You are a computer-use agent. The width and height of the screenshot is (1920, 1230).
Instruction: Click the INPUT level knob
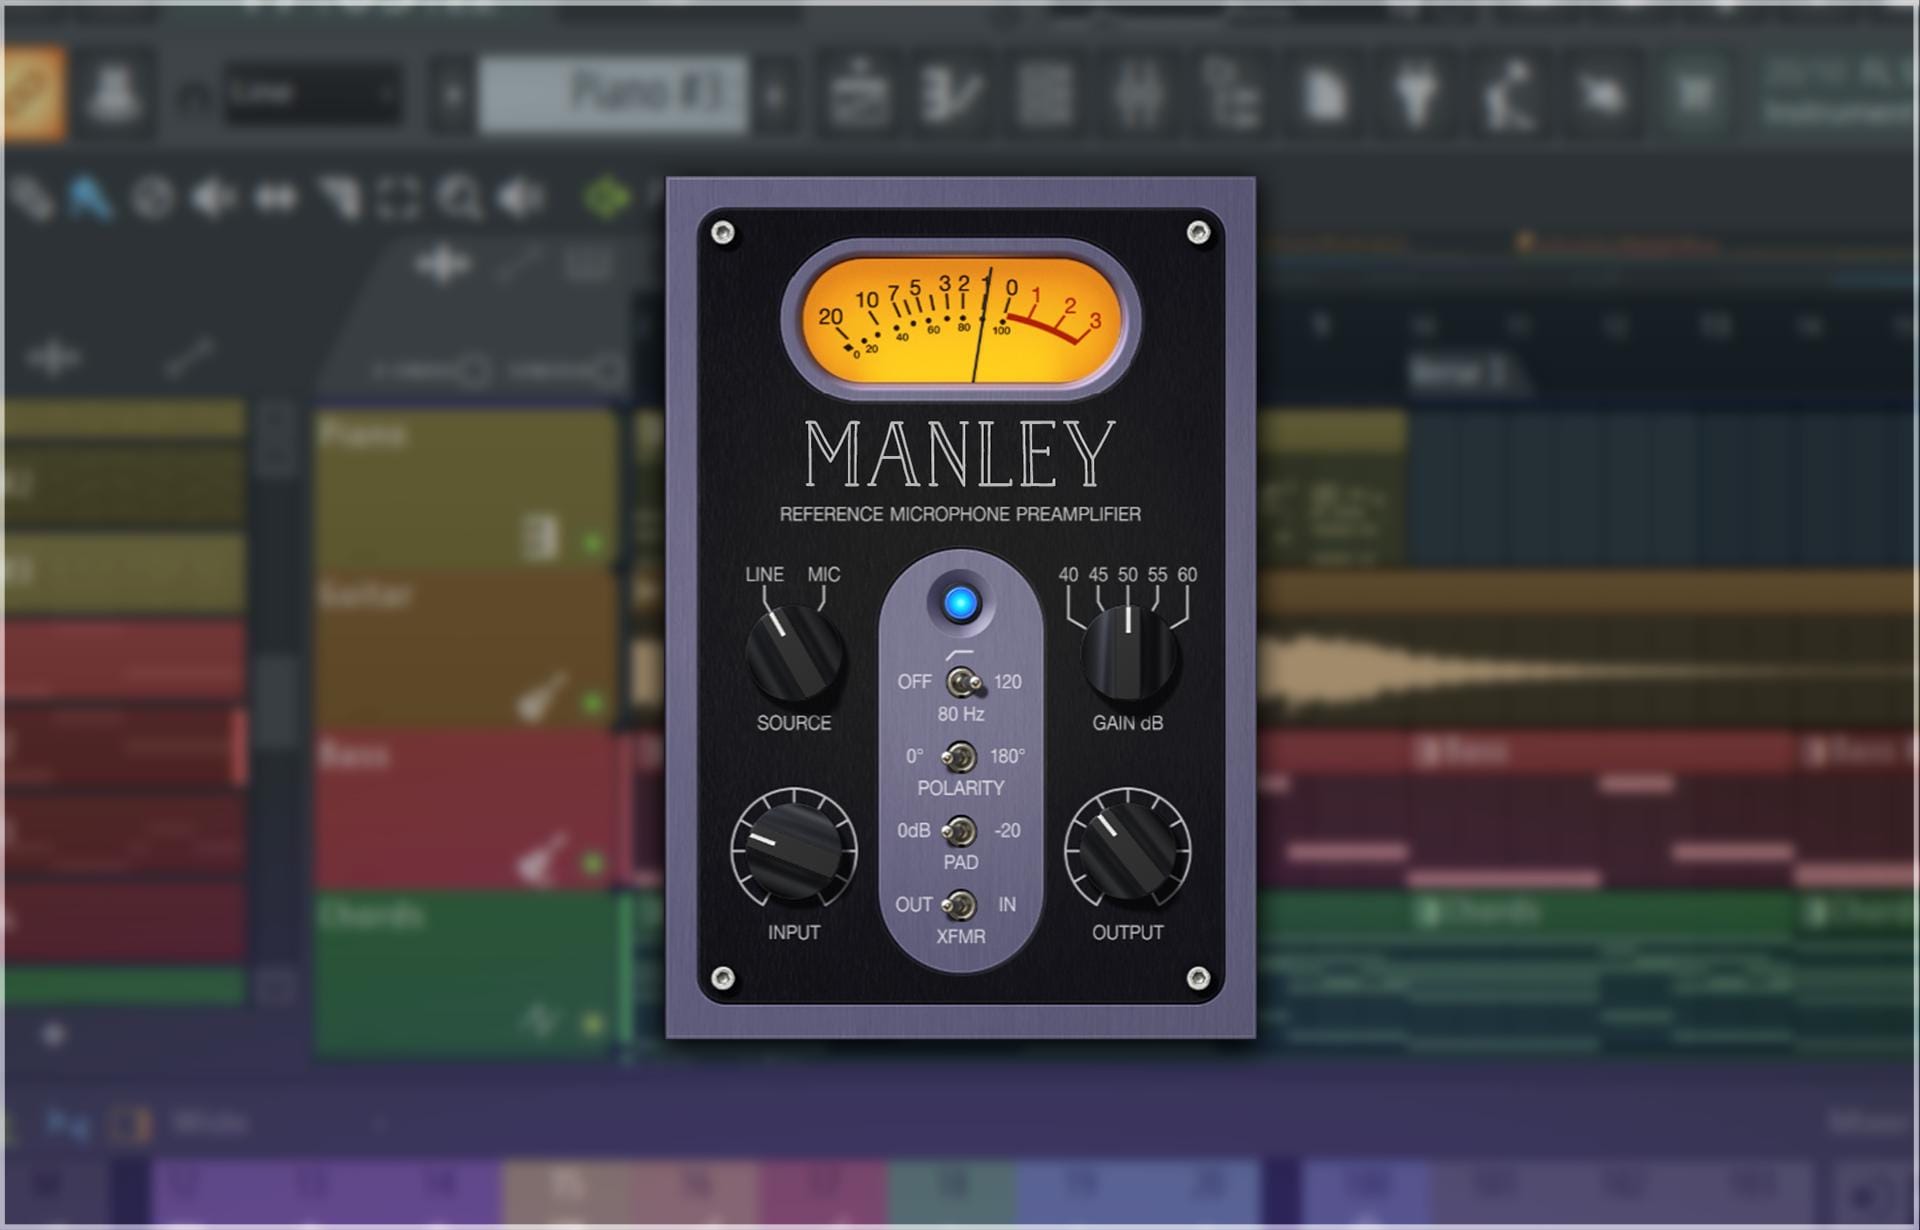pyautogui.click(x=794, y=851)
